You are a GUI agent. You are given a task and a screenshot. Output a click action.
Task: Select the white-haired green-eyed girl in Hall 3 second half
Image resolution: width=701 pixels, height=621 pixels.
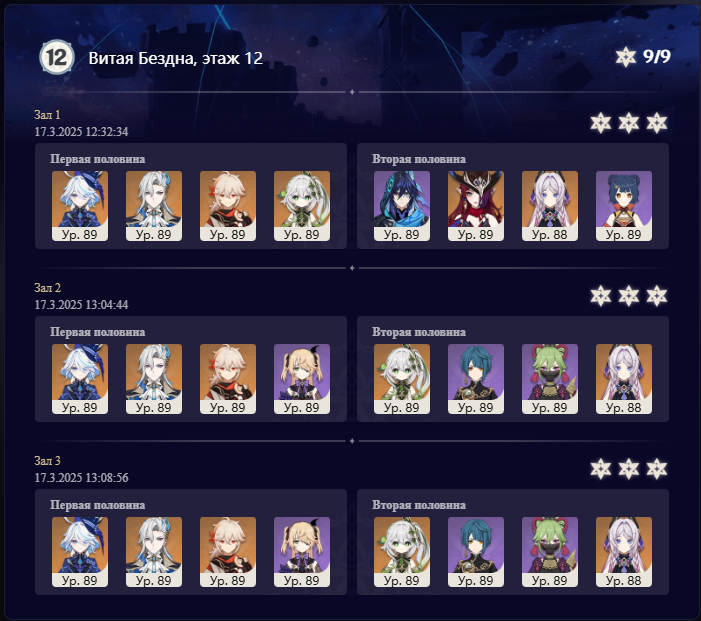401,552
